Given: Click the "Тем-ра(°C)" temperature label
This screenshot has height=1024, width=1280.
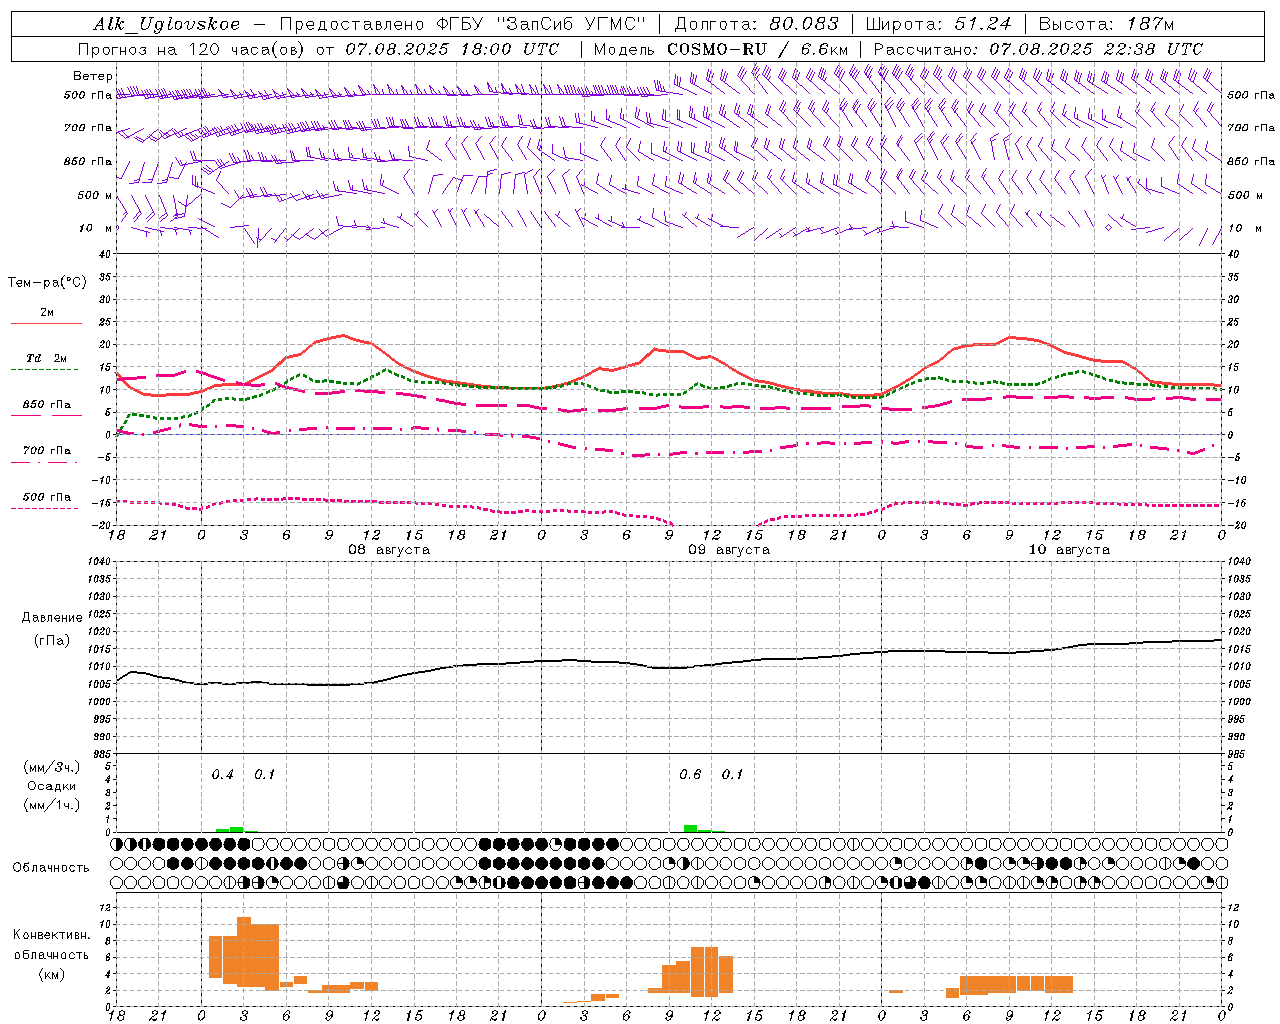Looking at the screenshot, I should 47,283.
